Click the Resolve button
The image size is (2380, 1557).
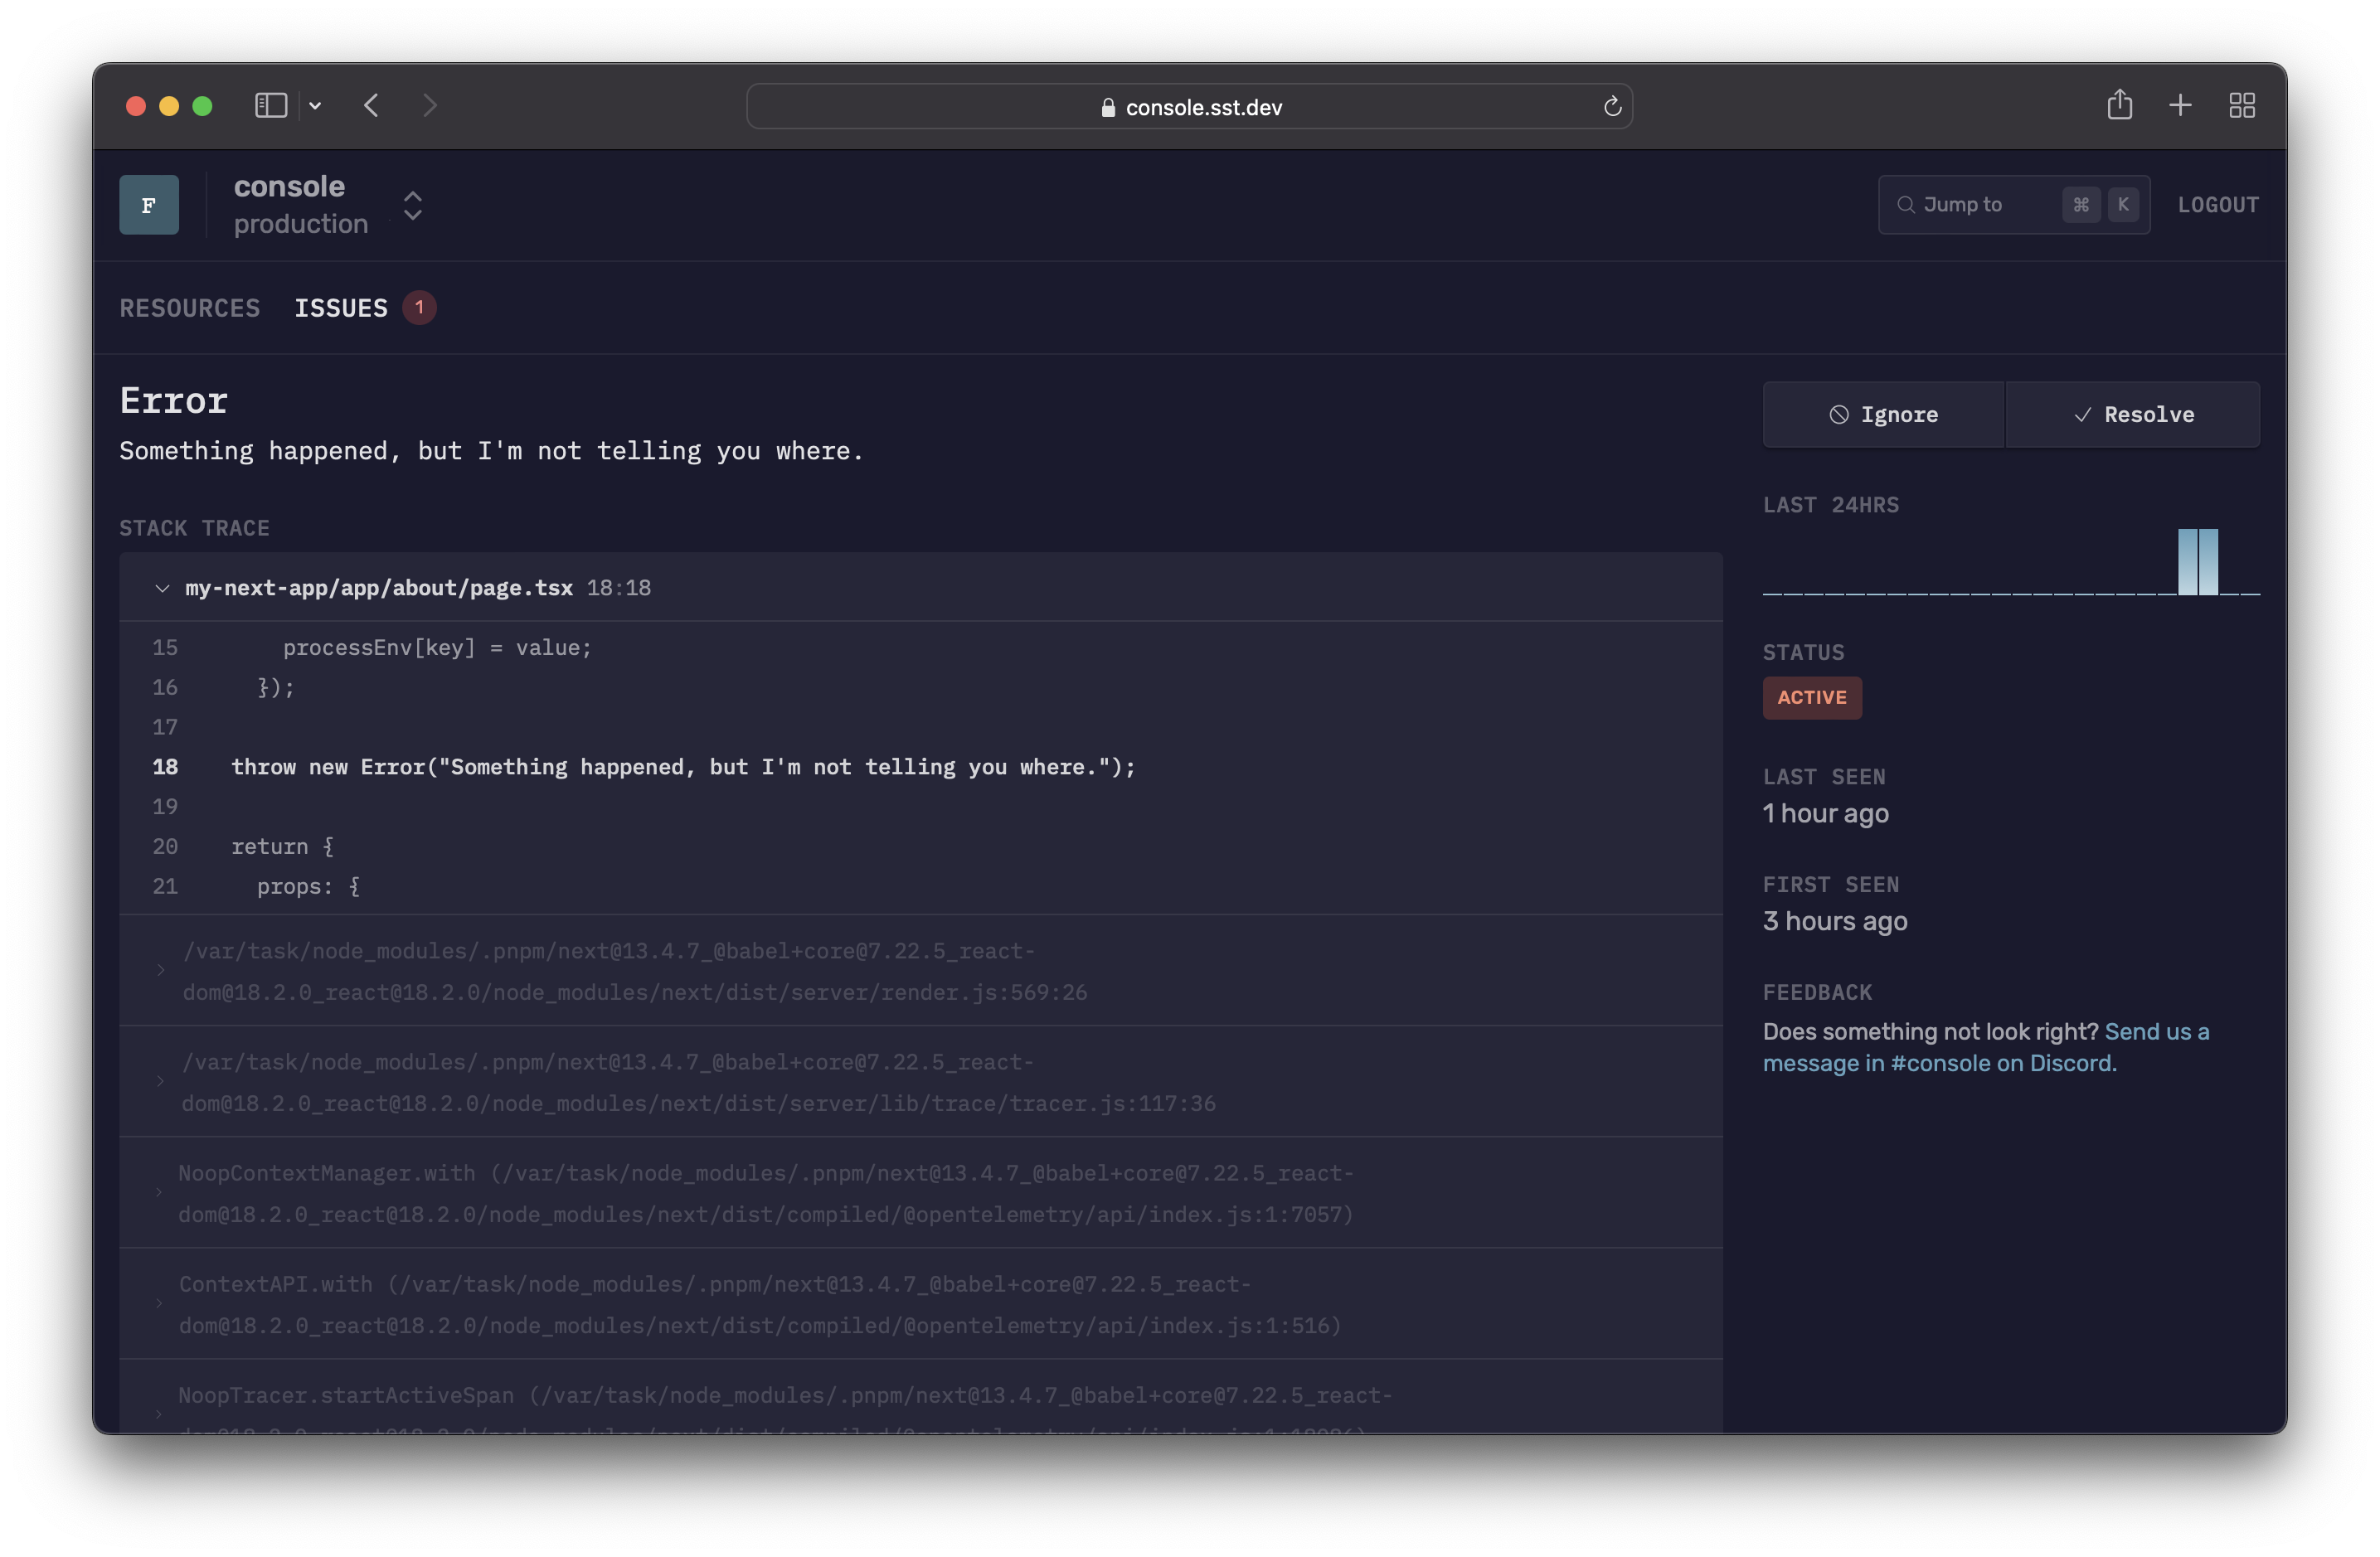2134,414
